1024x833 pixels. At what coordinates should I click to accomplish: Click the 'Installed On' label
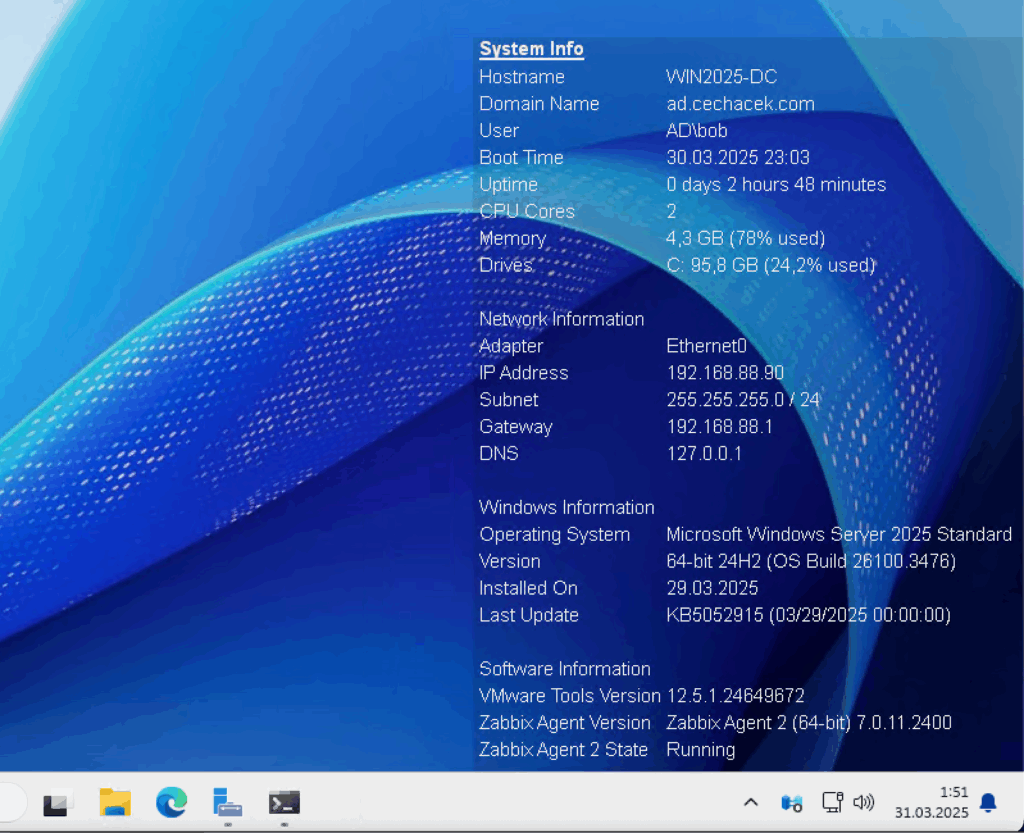(x=528, y=588)
